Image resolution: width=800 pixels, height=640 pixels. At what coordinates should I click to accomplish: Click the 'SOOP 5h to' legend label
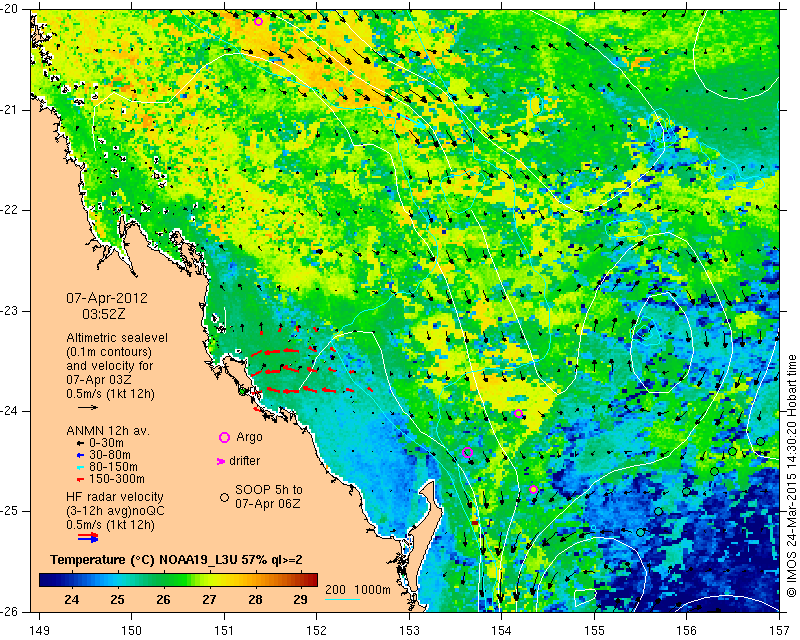(269, 490)
